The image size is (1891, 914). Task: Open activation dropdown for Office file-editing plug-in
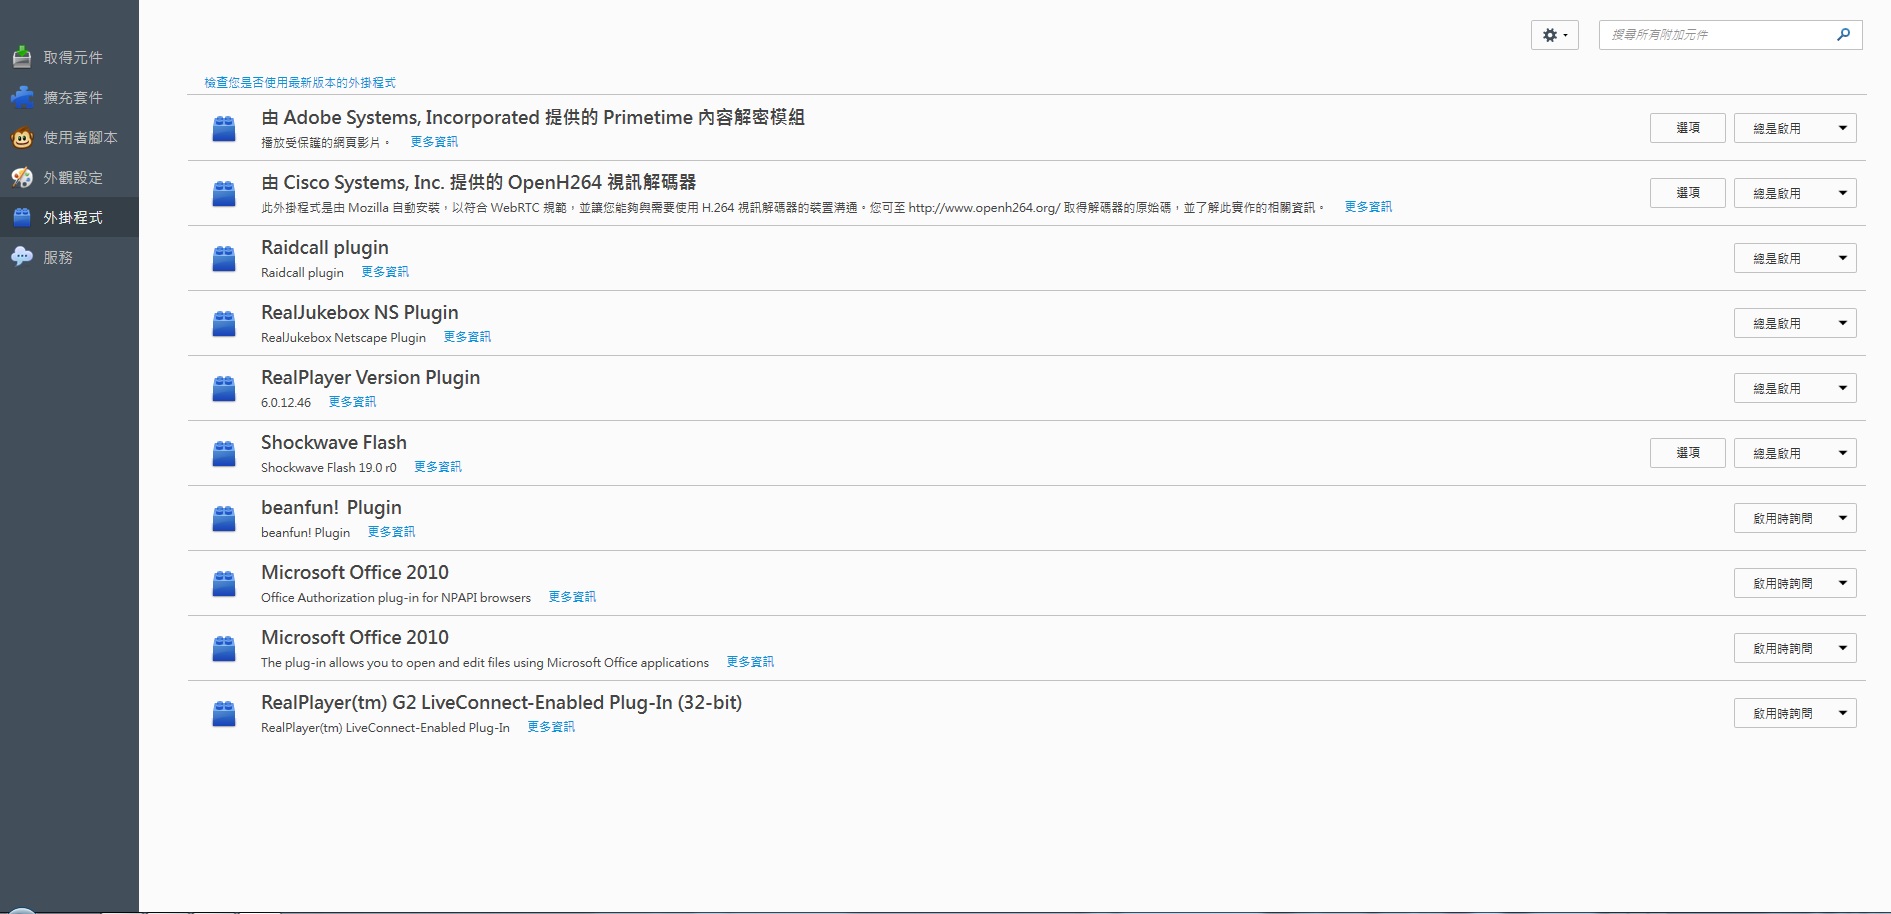[x=1795, y=648]
